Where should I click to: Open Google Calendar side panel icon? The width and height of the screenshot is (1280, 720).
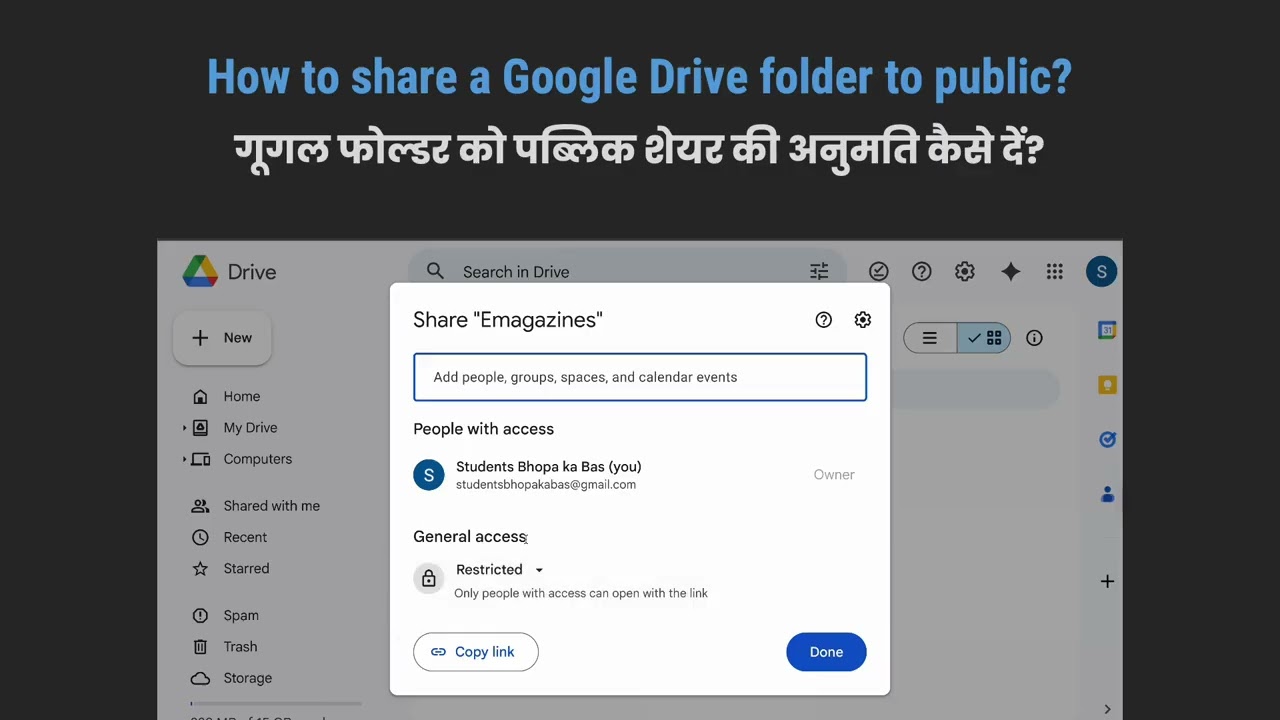point(1107,330)
